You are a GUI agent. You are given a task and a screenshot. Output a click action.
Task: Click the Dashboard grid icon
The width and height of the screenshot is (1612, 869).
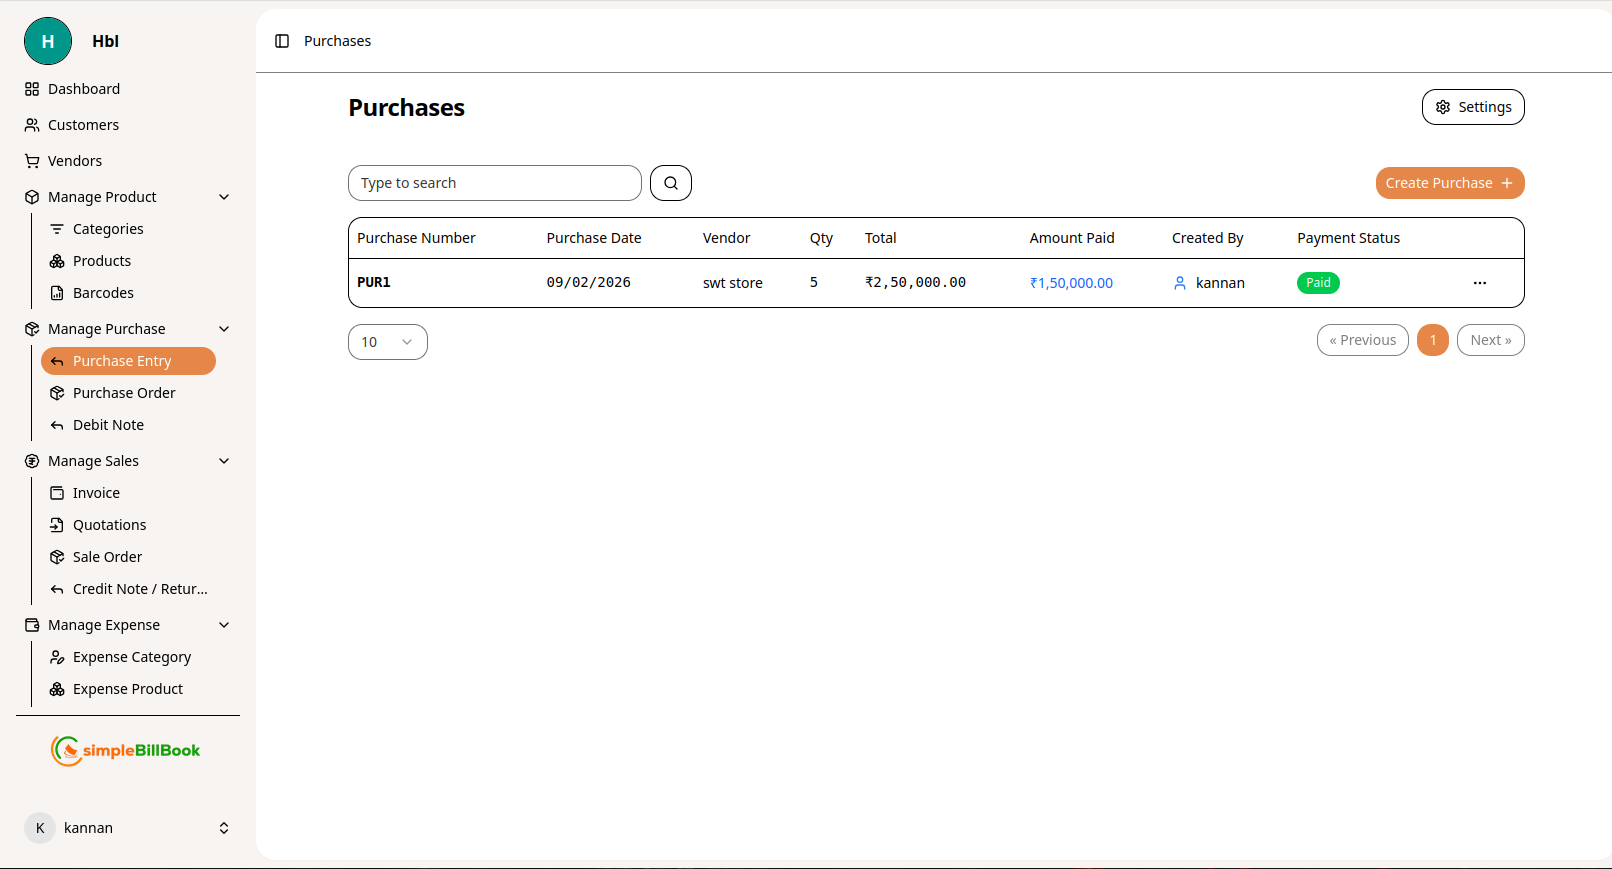coord(32,89)
